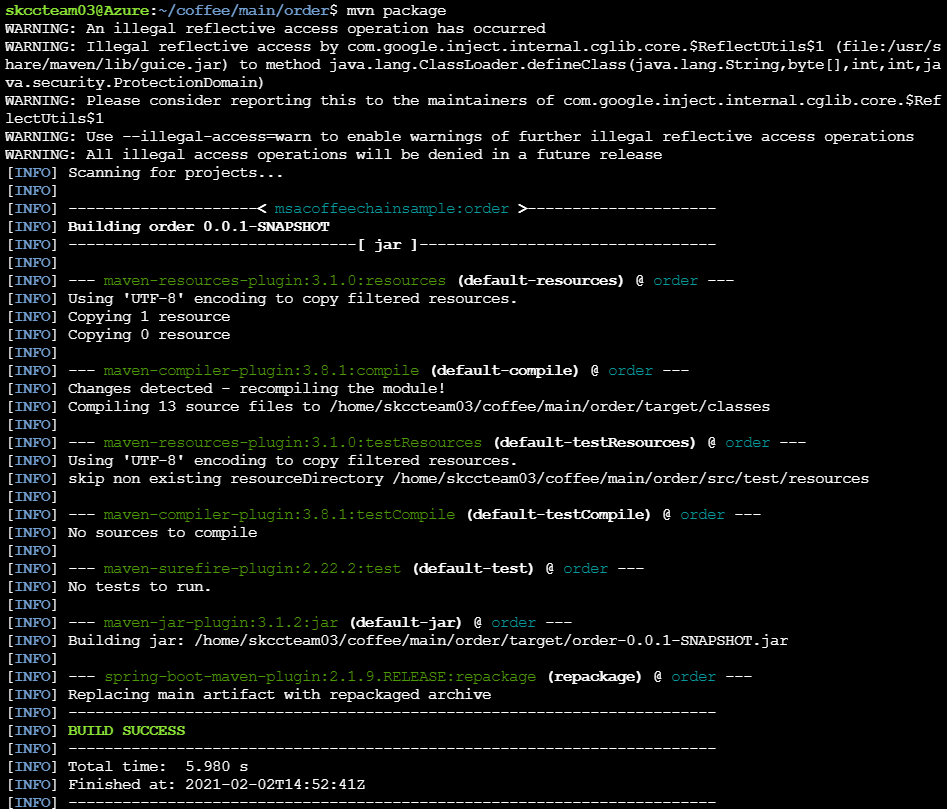Click 'lectUtils$1' wrapped warning text
The image size is (947, 809).
(54, 119)
